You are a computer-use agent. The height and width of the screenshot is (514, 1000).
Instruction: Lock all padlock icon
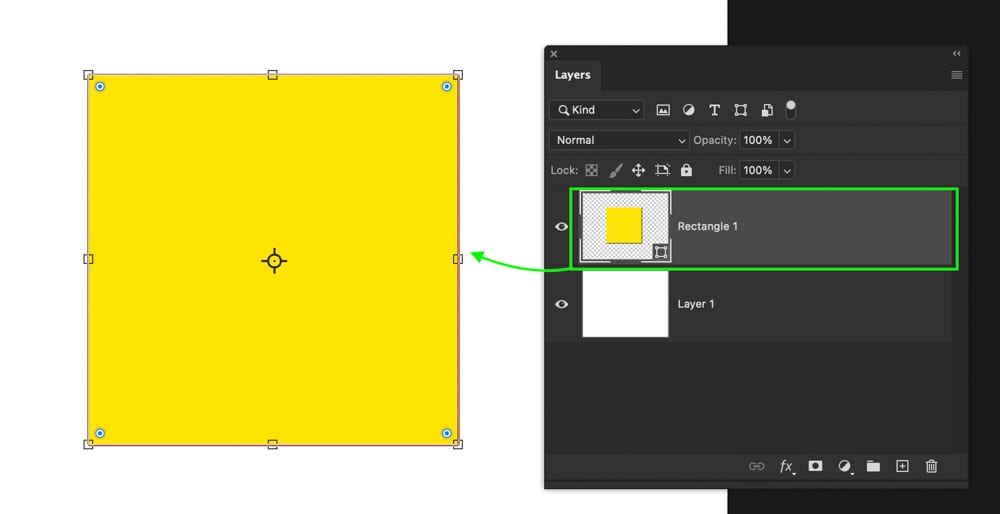pos(686,170)
